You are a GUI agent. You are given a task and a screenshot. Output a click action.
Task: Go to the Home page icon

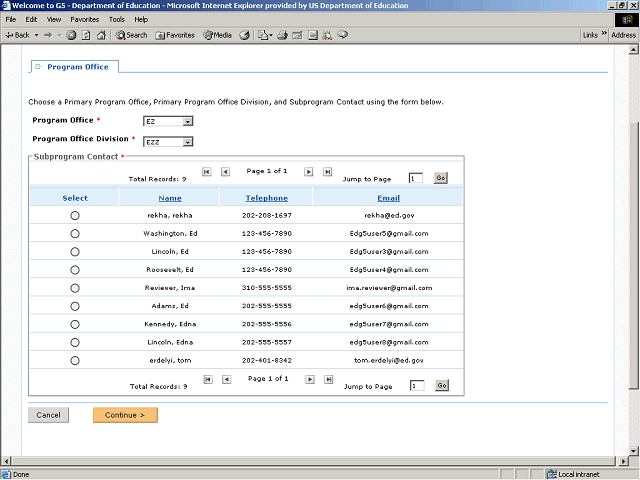click(101, 35)
